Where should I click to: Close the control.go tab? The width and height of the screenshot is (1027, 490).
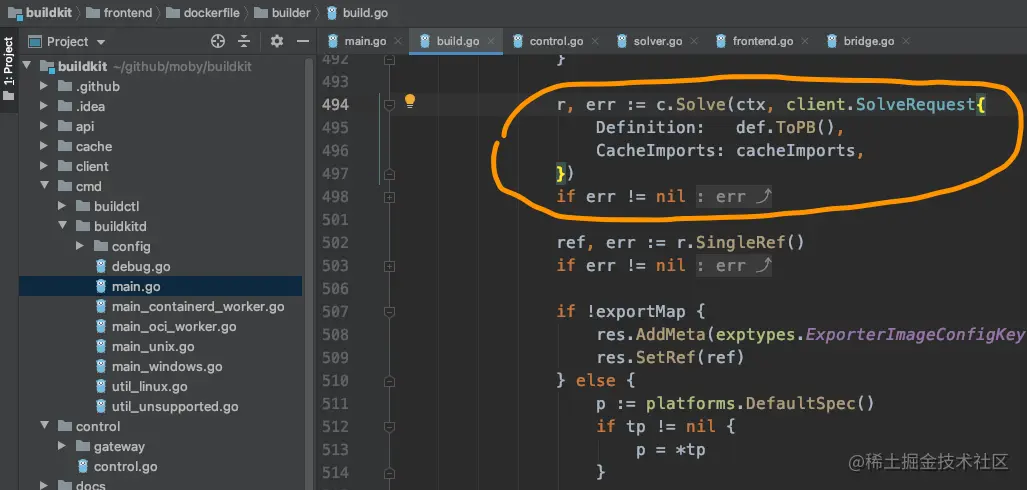pos(595,41)
